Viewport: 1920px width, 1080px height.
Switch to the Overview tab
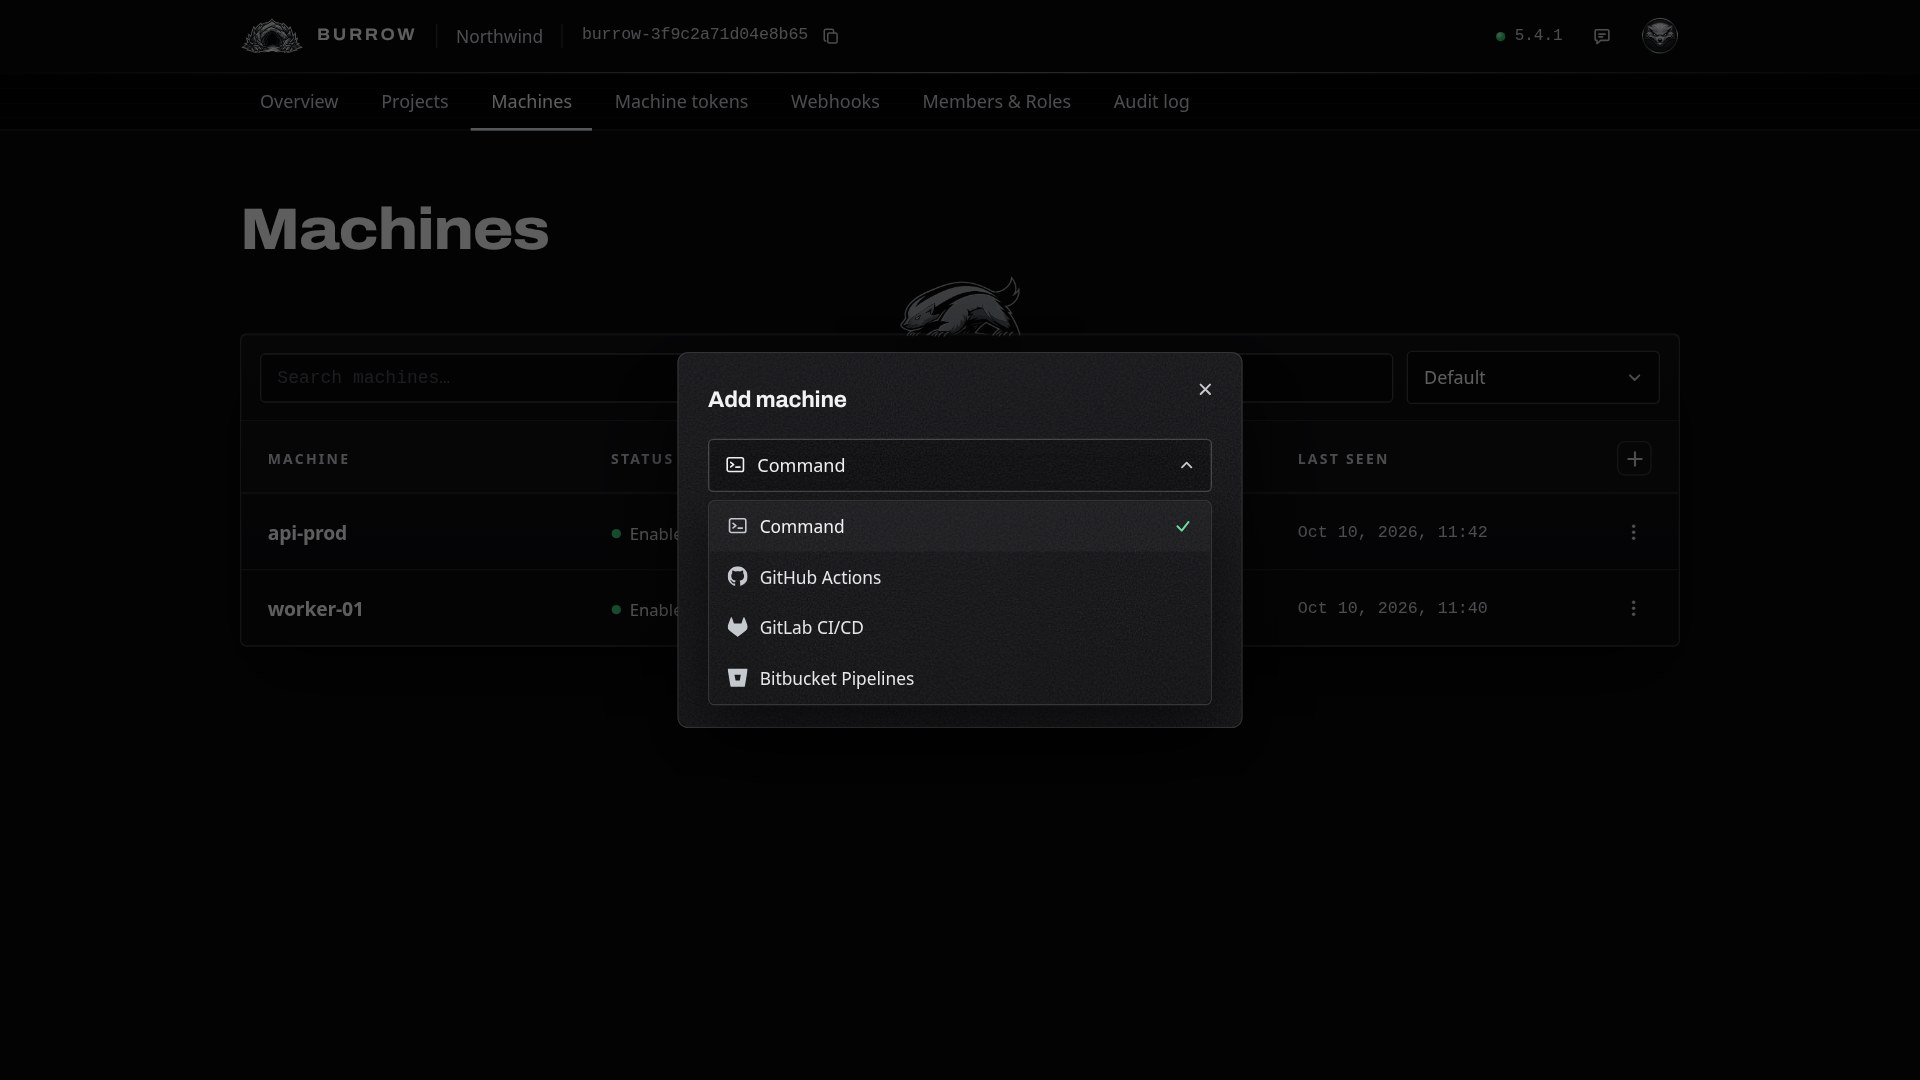299,101
